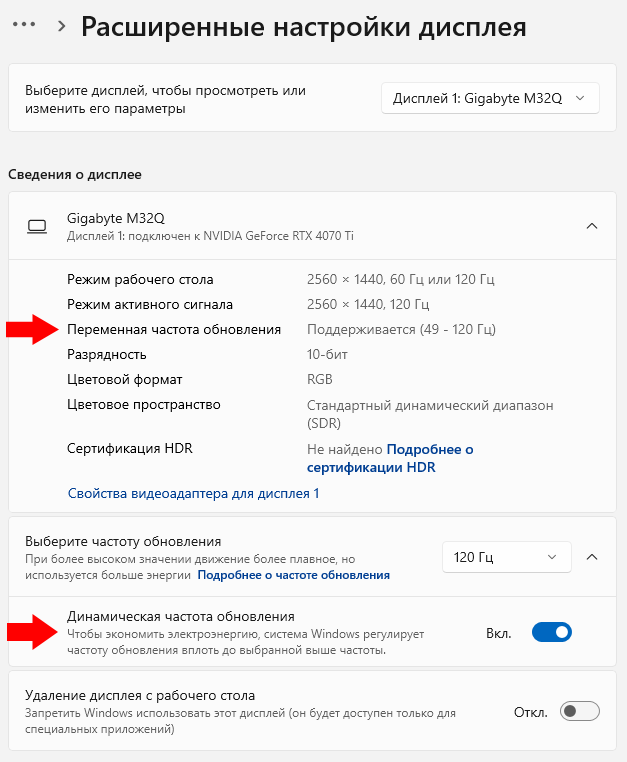Open the 120 Гц refresh rate dropdown

point(506,557)
